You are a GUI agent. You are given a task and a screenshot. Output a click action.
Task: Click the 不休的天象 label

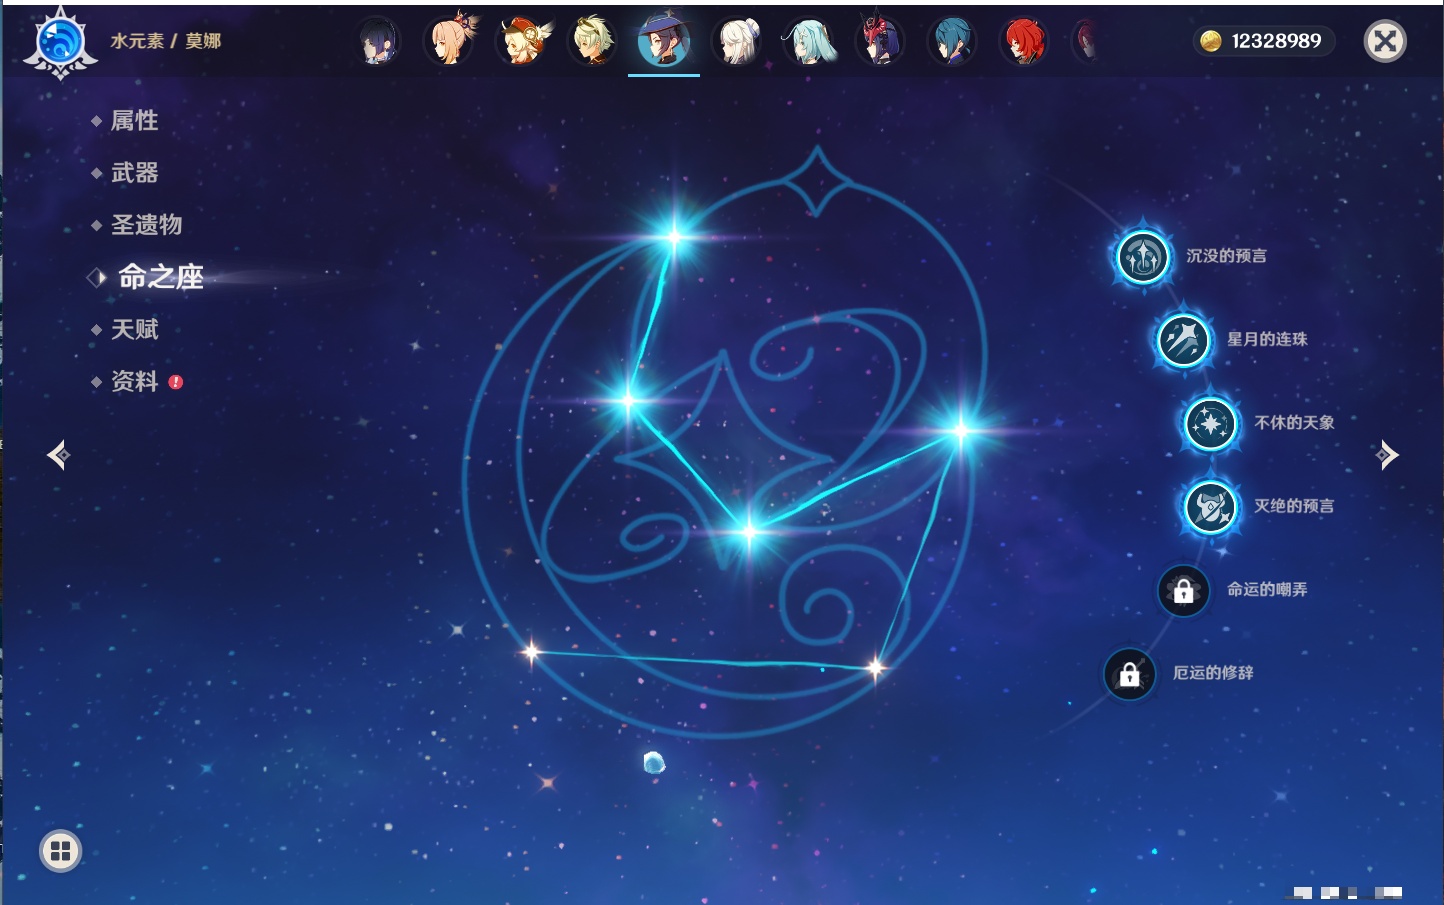click(x=1294, y=423)
